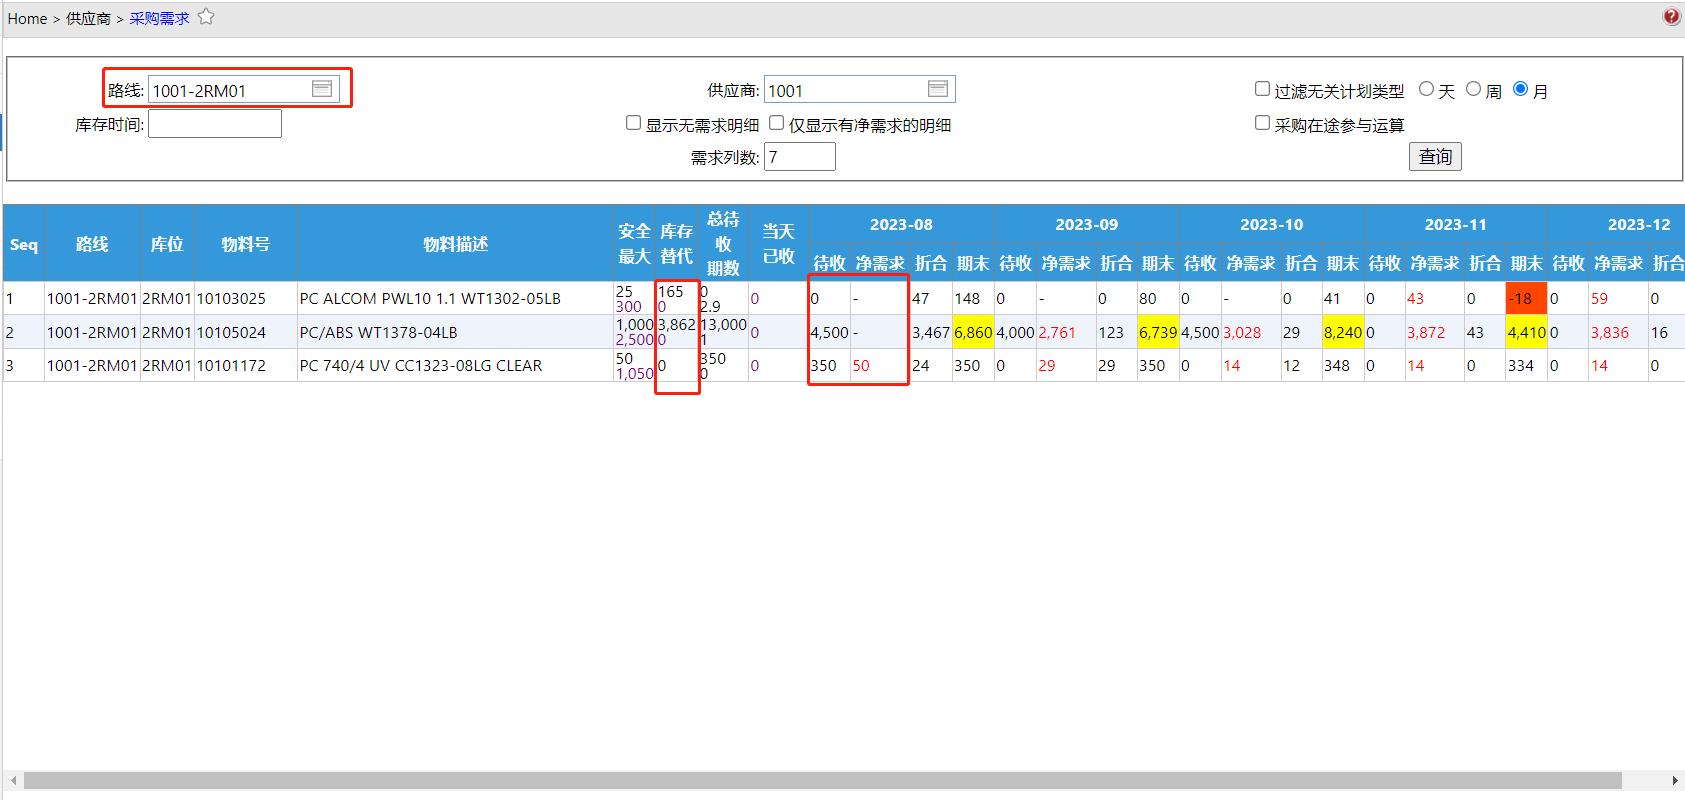Select material number 10103025
This screenshot has width=1685, height=800.
231,298
